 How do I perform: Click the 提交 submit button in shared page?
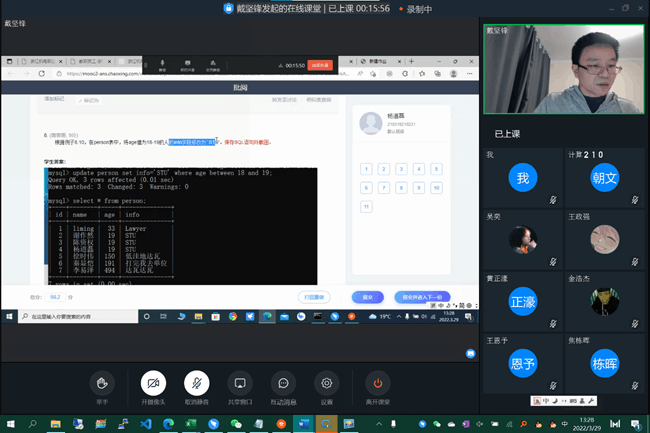tap(367, 297)
